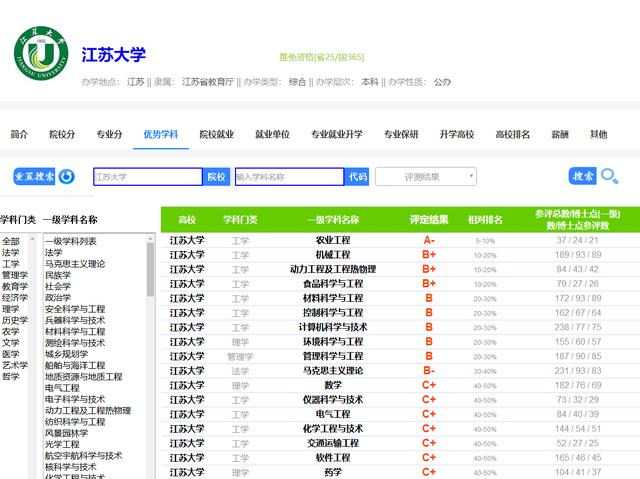Click the green 推免资格 link

click(x=322, y=57)
